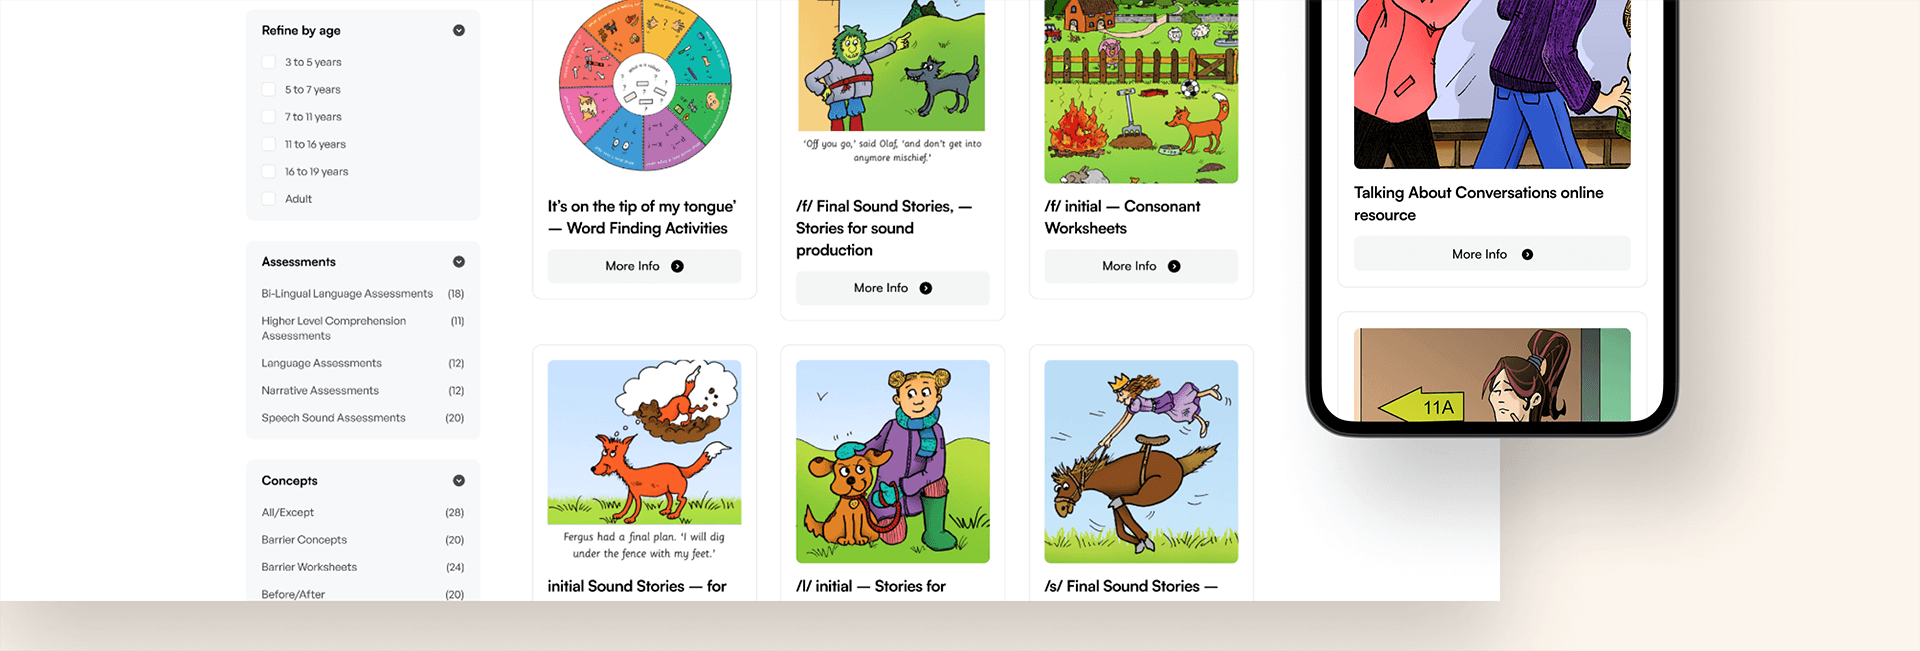Collapse the Refine by age section chevron
Screen dimensions: 1920x651
click(x=459, y=31)
